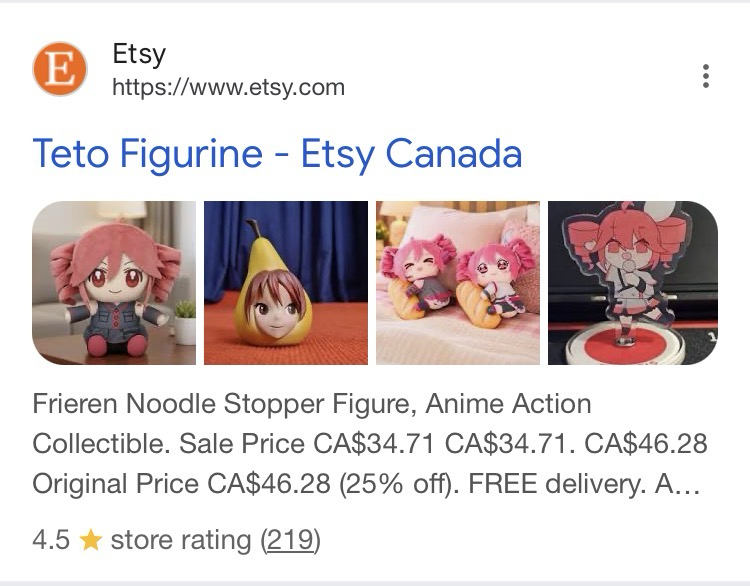View the two plushies on baguettes thumbnail
The width and height of the screenshot is (750, 586).
[458, 283]
